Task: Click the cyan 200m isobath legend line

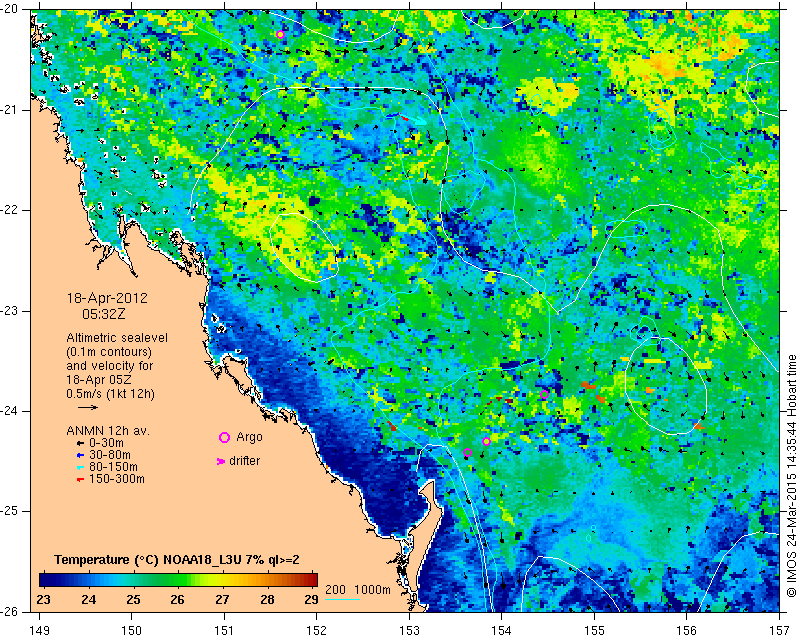Action: (x=342, y=599)
